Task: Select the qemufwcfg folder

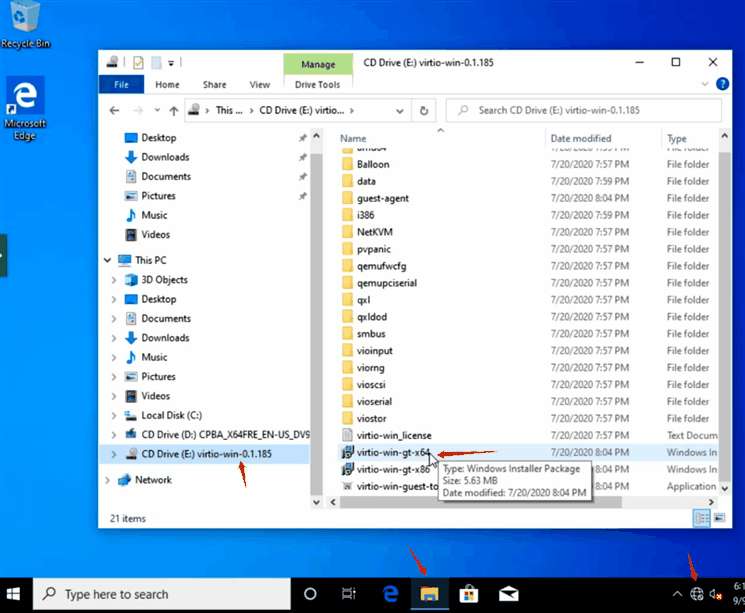Action: tap(382, 266)
